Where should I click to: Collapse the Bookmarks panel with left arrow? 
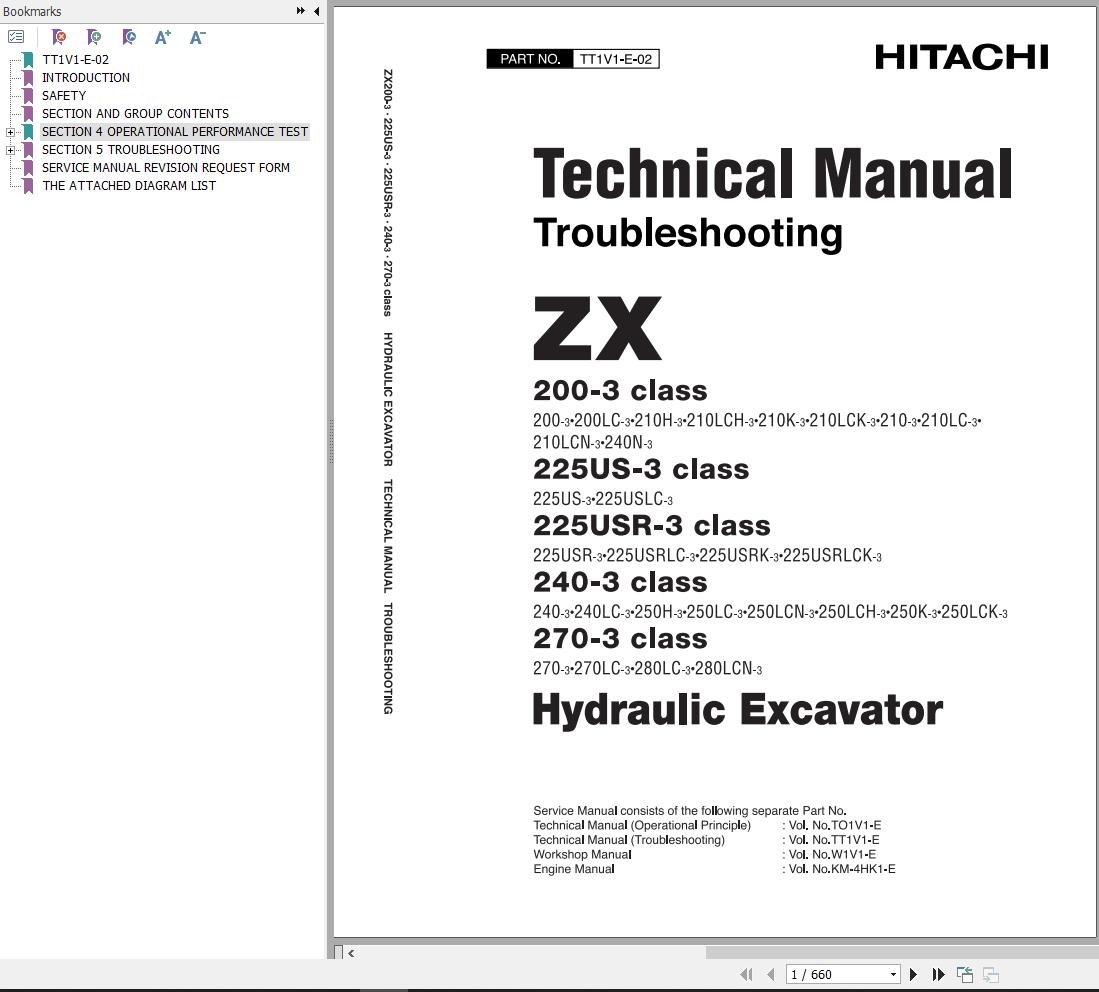pyautogui.click(x=317, y=11)
